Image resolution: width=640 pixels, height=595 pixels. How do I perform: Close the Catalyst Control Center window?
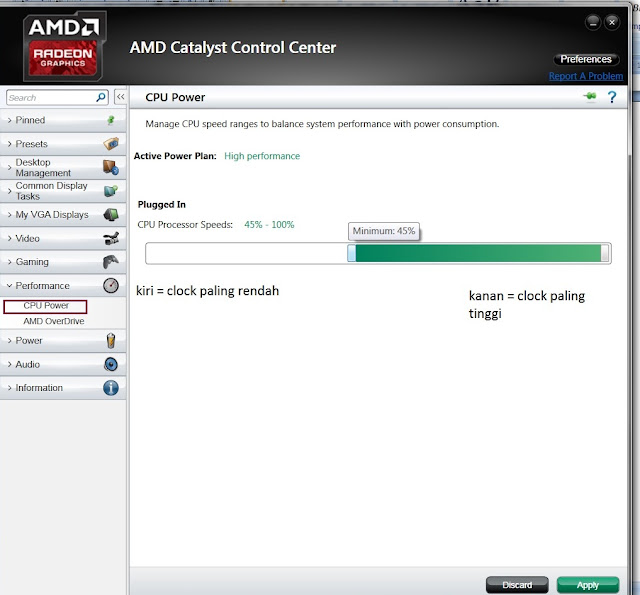coord(612,22)
